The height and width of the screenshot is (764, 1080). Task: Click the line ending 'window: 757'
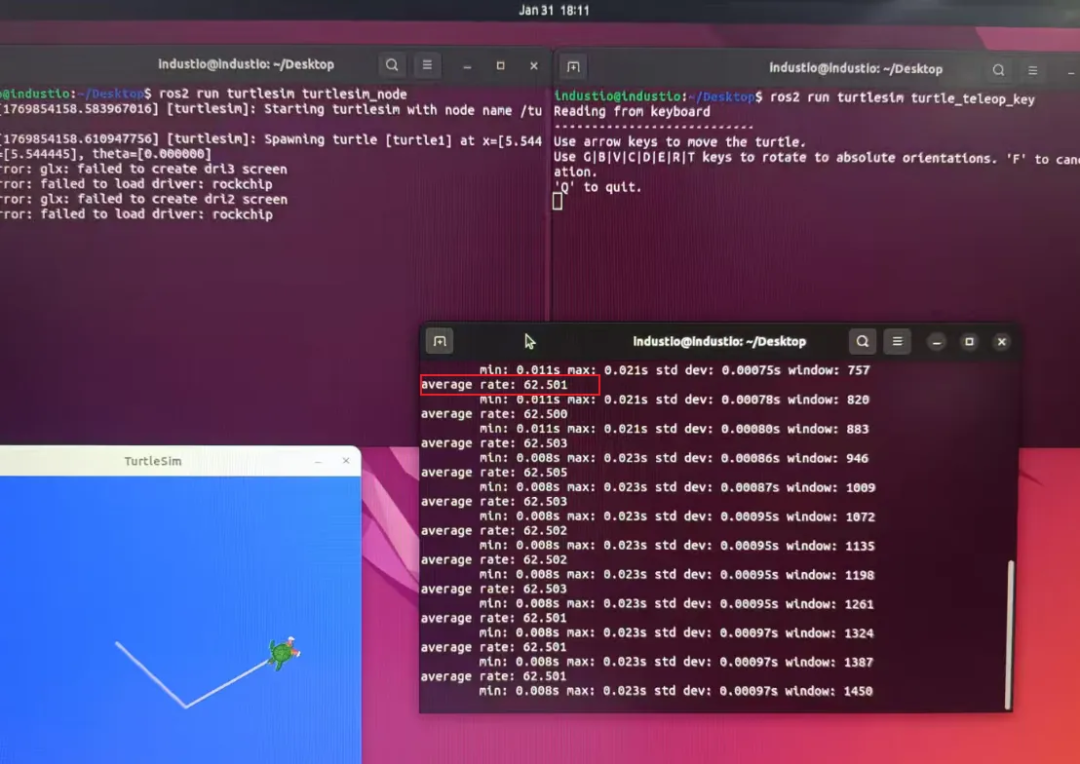pyautogui.click(x=674, y=370)
